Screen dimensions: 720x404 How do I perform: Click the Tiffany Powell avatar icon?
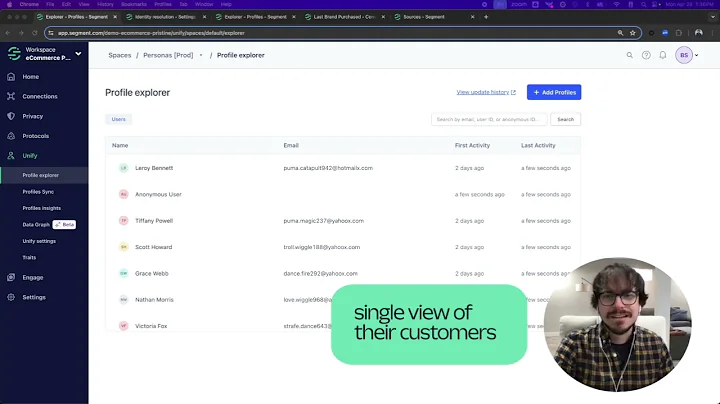(124, 221)
